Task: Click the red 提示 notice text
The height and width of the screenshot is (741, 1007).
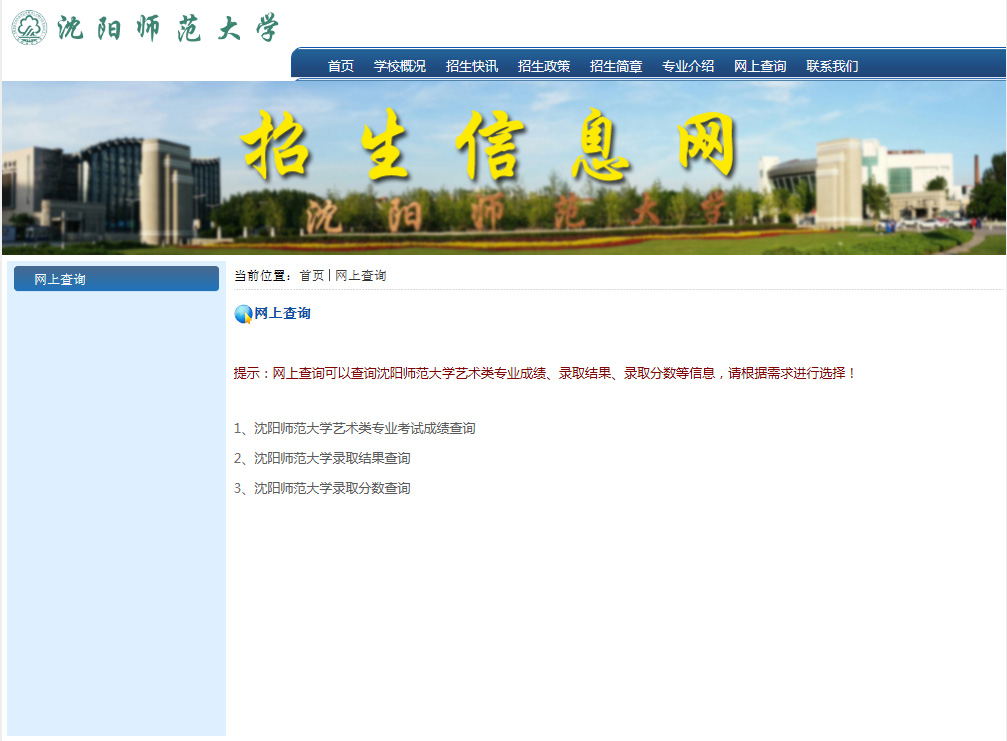Action: coord(545,373)
